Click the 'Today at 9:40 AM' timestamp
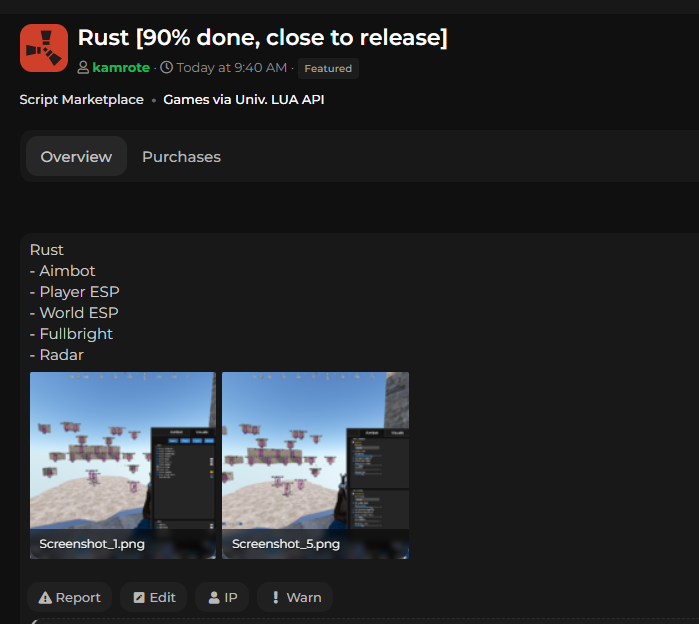Image resolution: width=699 pixels, height=624 pixels. tap(231, 68)
